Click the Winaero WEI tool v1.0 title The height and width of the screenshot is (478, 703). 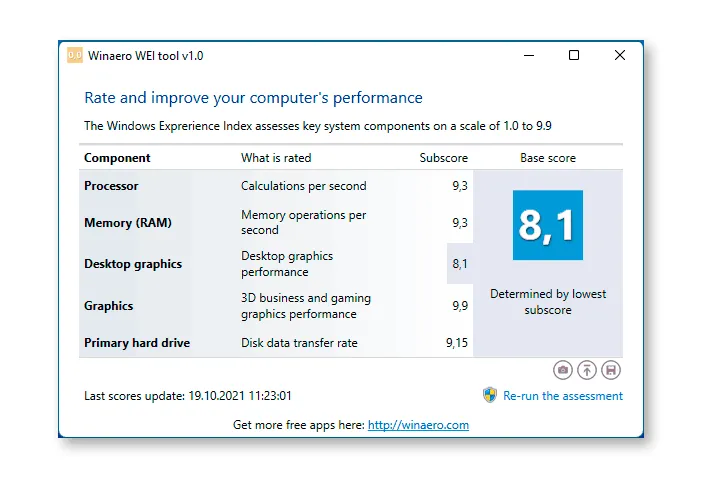[146, 56]
